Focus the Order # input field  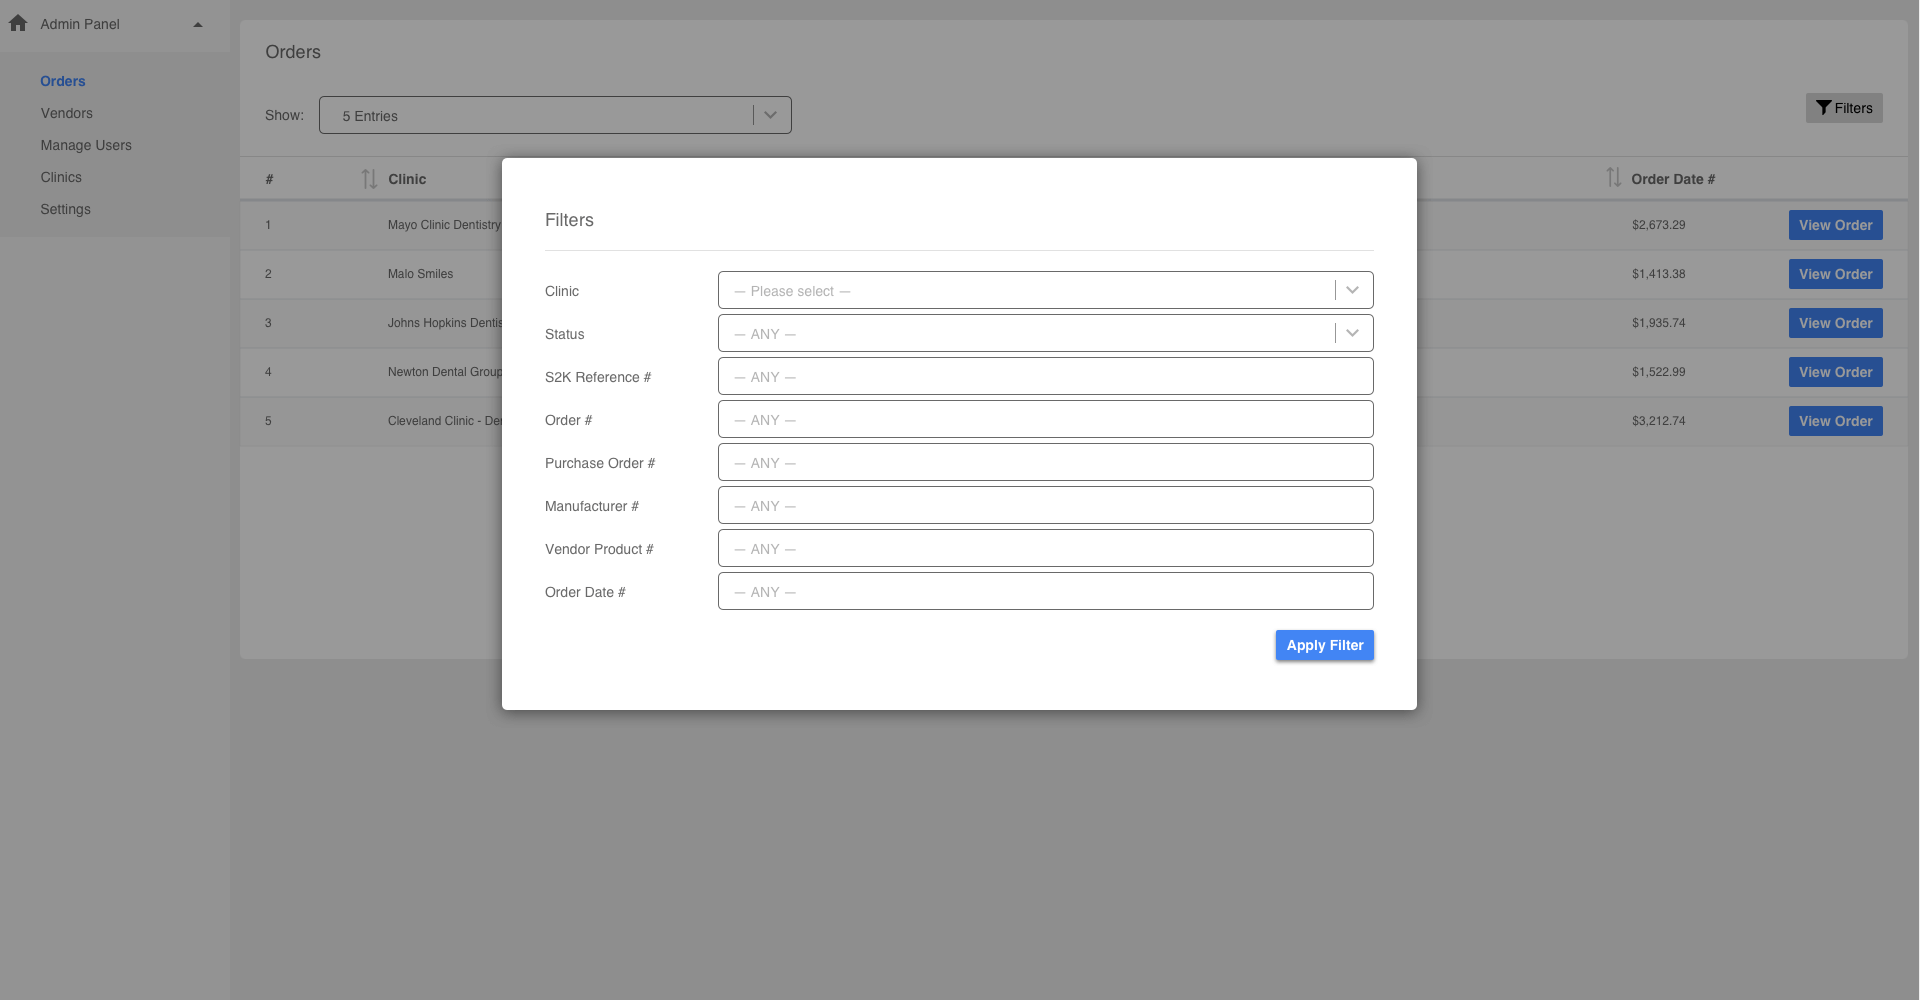click(1045, 419)
